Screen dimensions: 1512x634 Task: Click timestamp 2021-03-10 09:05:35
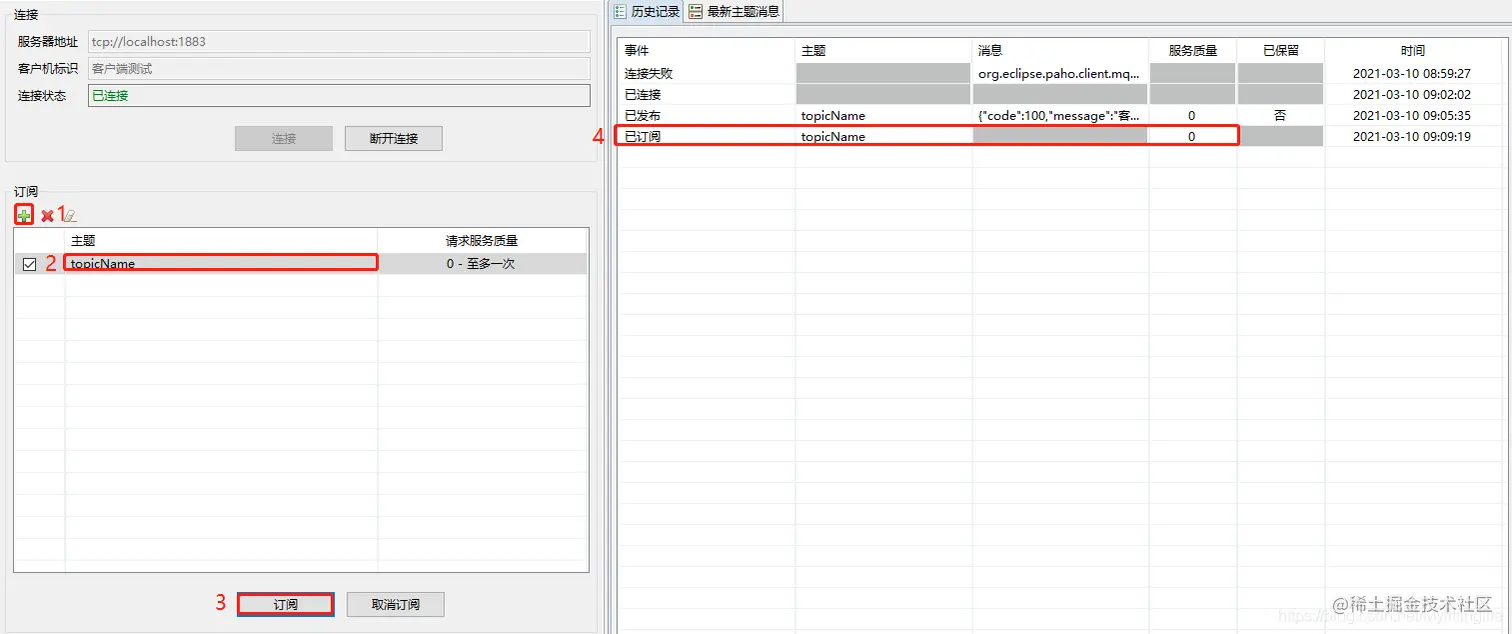coord(1412,116)
